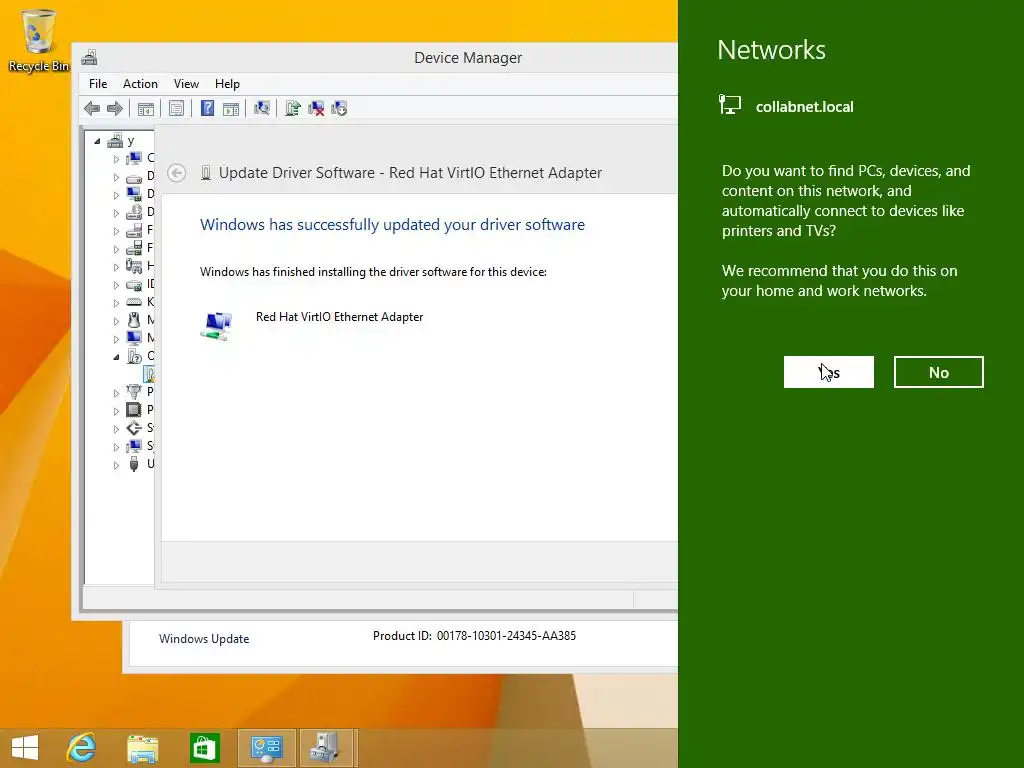Expand the Storage controllers tree node
The image size is (1024, 768).
pyautogui.click(x=116, y=429)
